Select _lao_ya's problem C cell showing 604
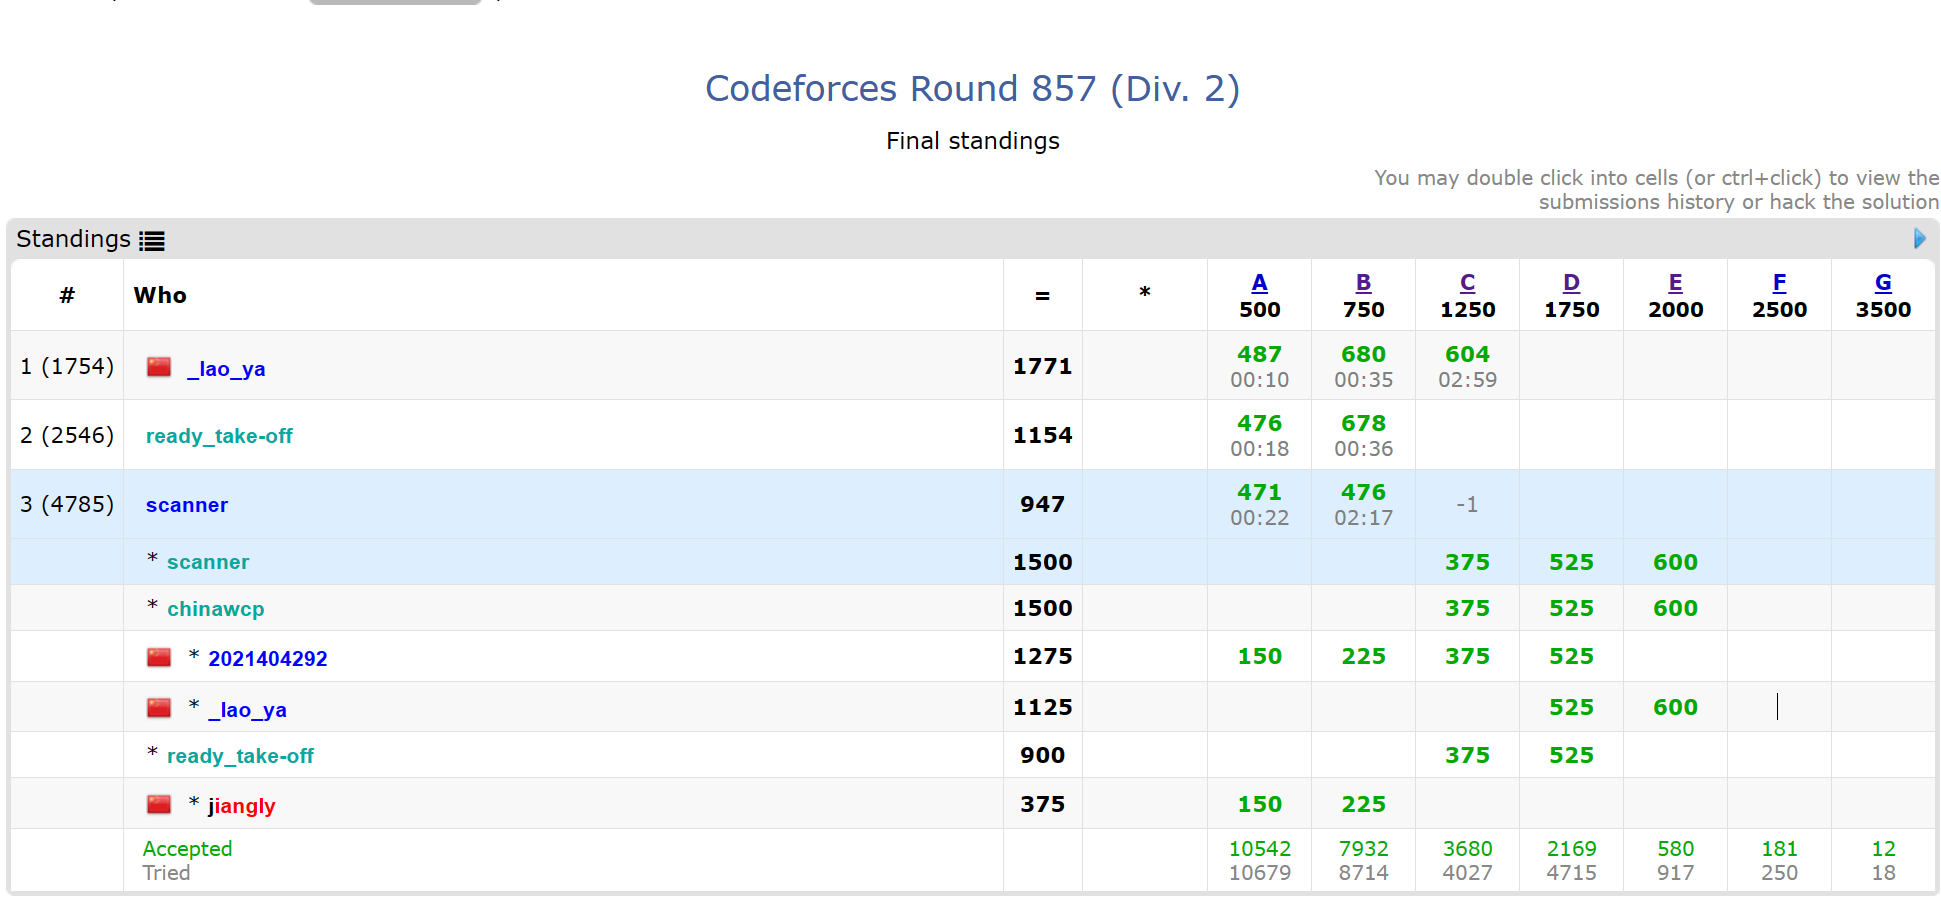The height and width of the screenshot is (900, 1941). (x=1467, y=366)
